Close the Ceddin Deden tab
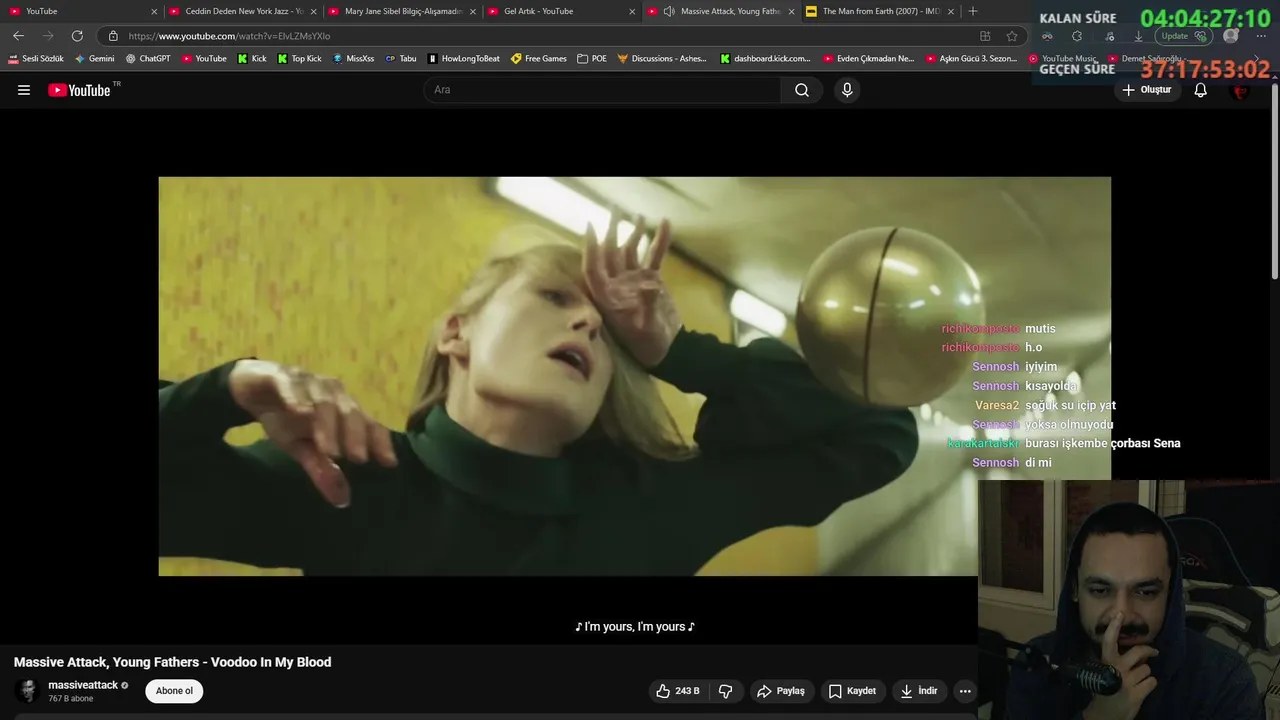This screenshot has width=1280, height=720. 314,12
